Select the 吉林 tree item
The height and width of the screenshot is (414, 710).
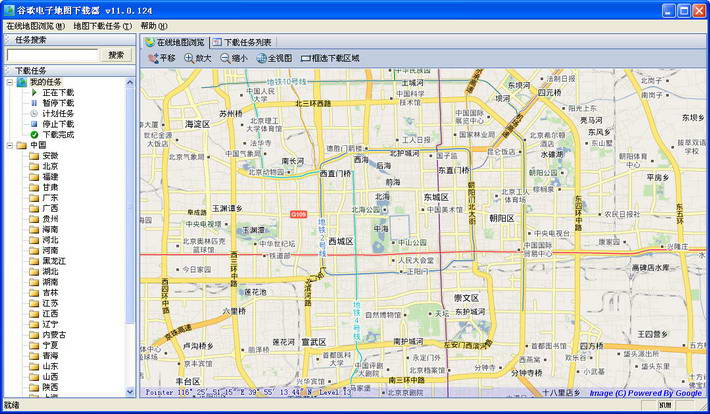50,293
